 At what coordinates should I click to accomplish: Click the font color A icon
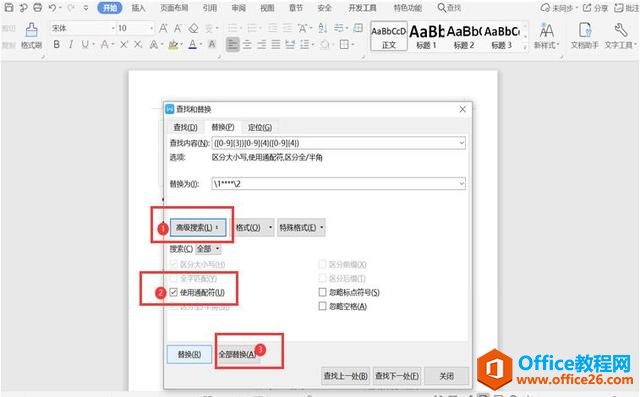pyautogui.click(x=192, y=44)
